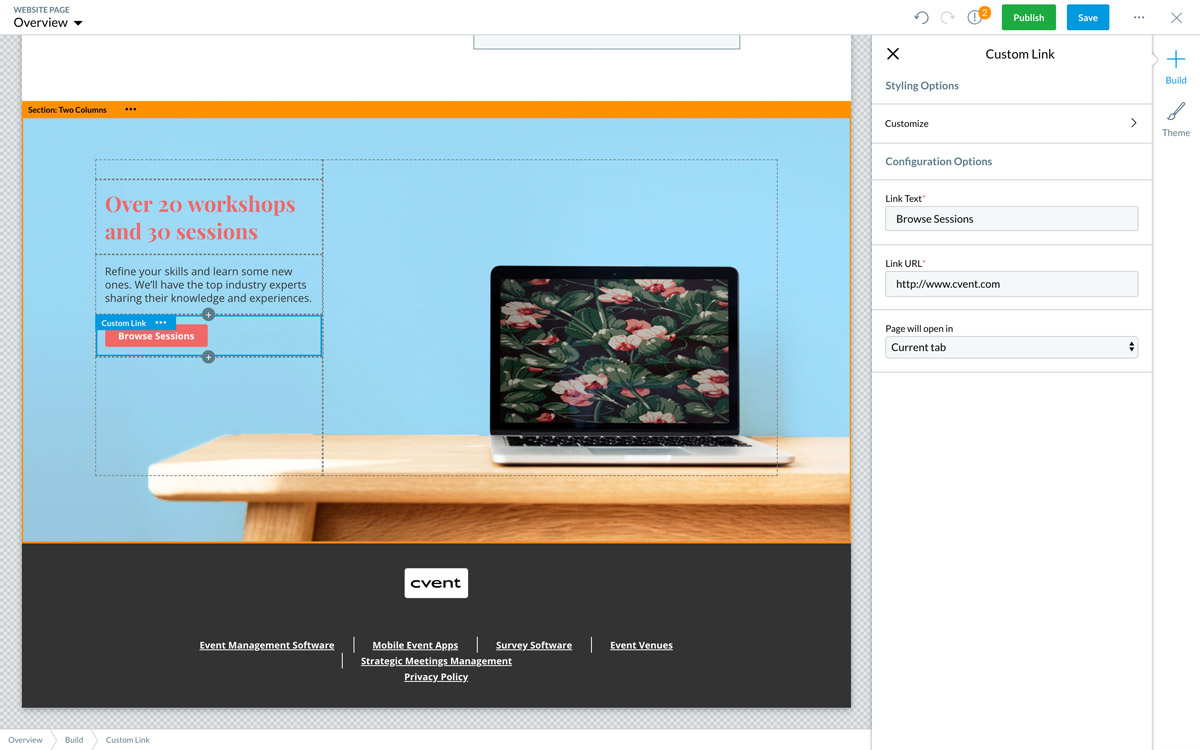Click the redo arrow icon
This screenshot has height=750, width=1200.
coord(947,18)
